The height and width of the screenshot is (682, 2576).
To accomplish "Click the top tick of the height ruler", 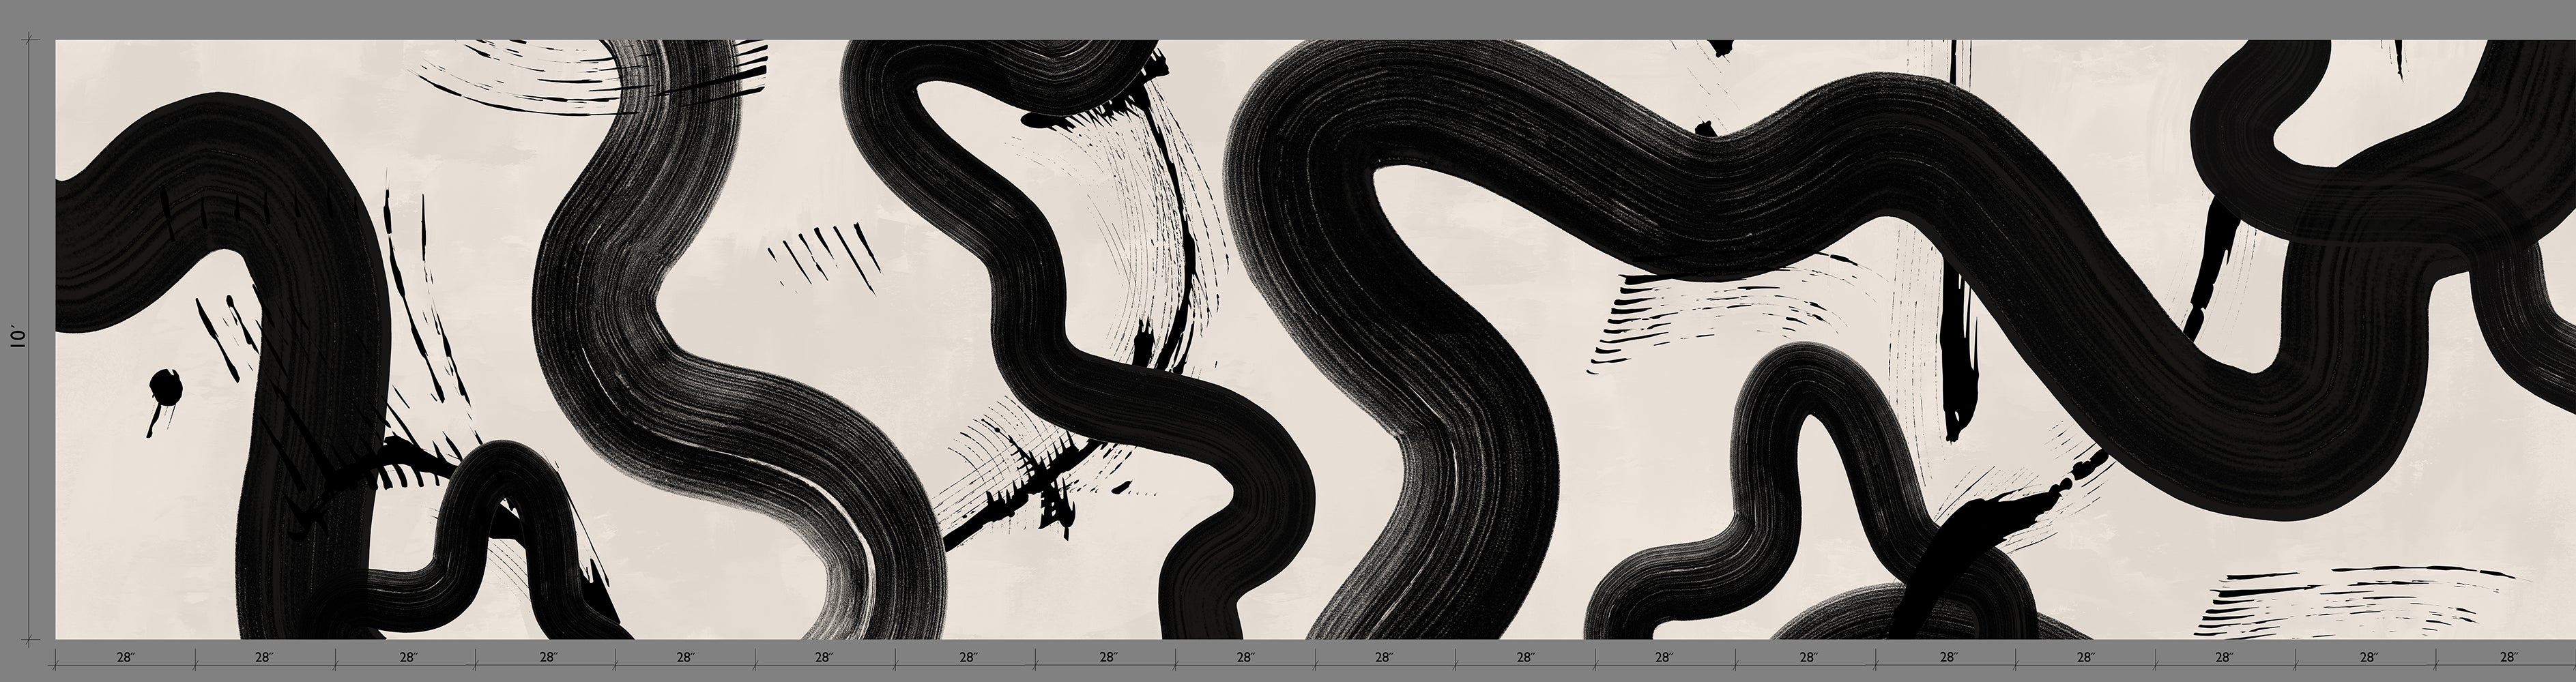I will 30,41.
